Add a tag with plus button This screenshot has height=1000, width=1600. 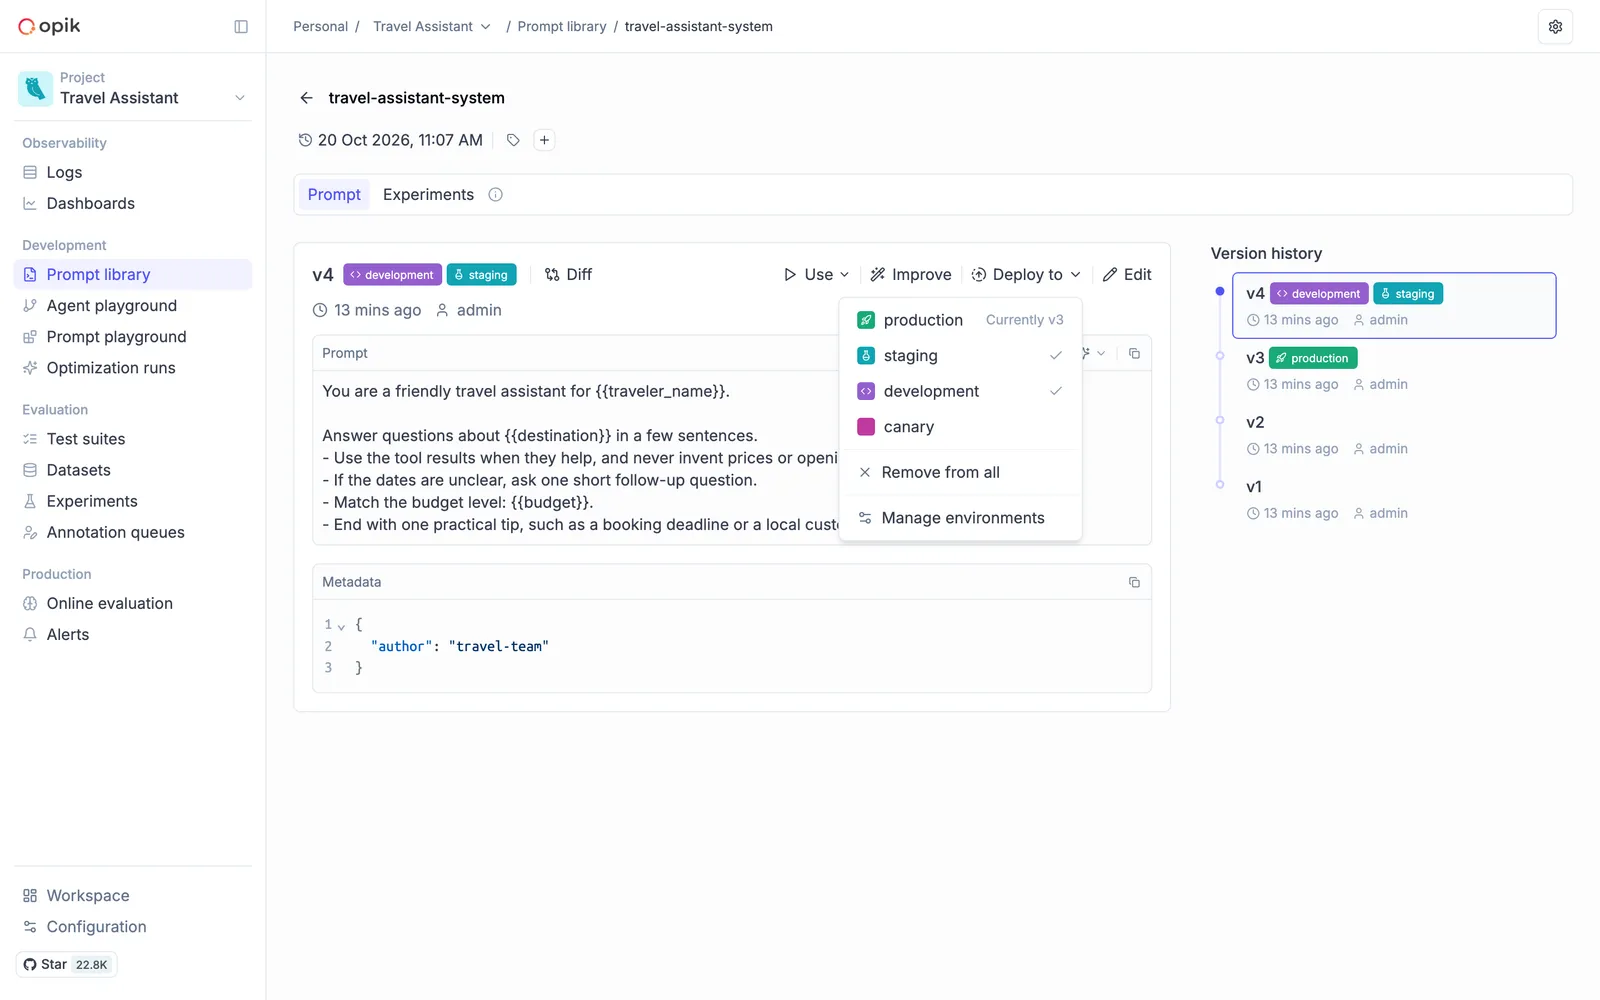coord(544,140)
